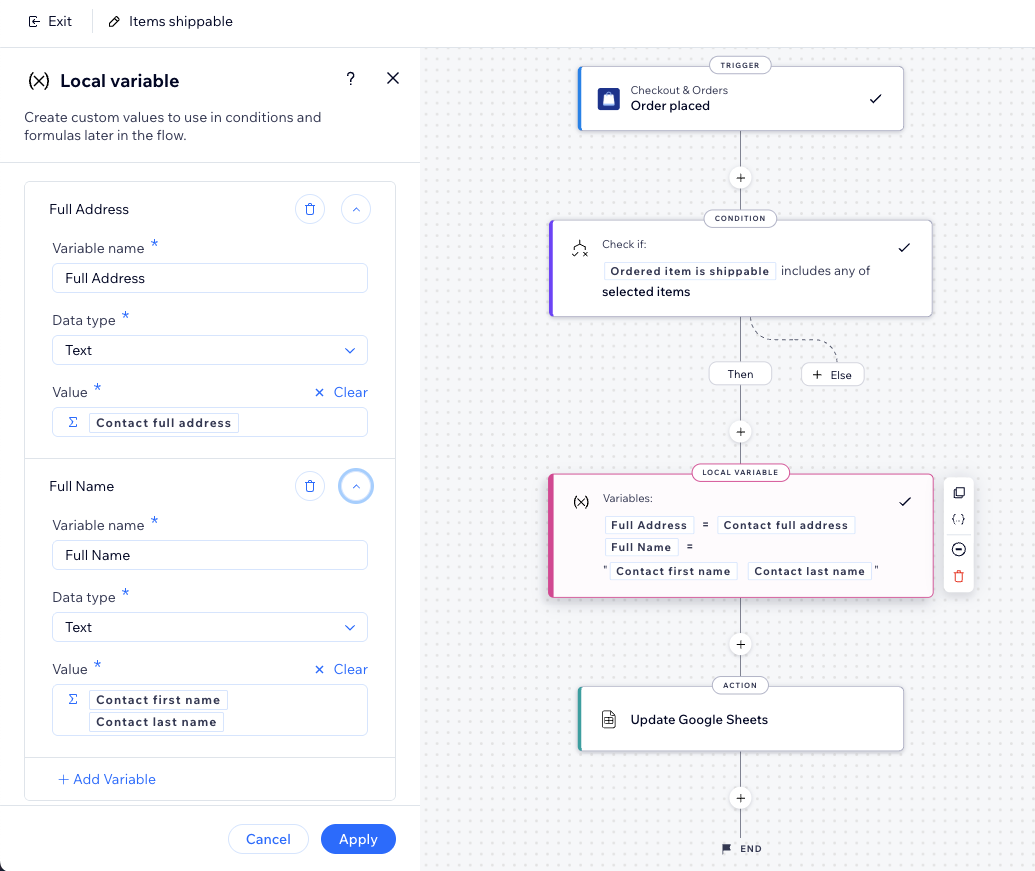Close the Local variable panel

[393, 79]
